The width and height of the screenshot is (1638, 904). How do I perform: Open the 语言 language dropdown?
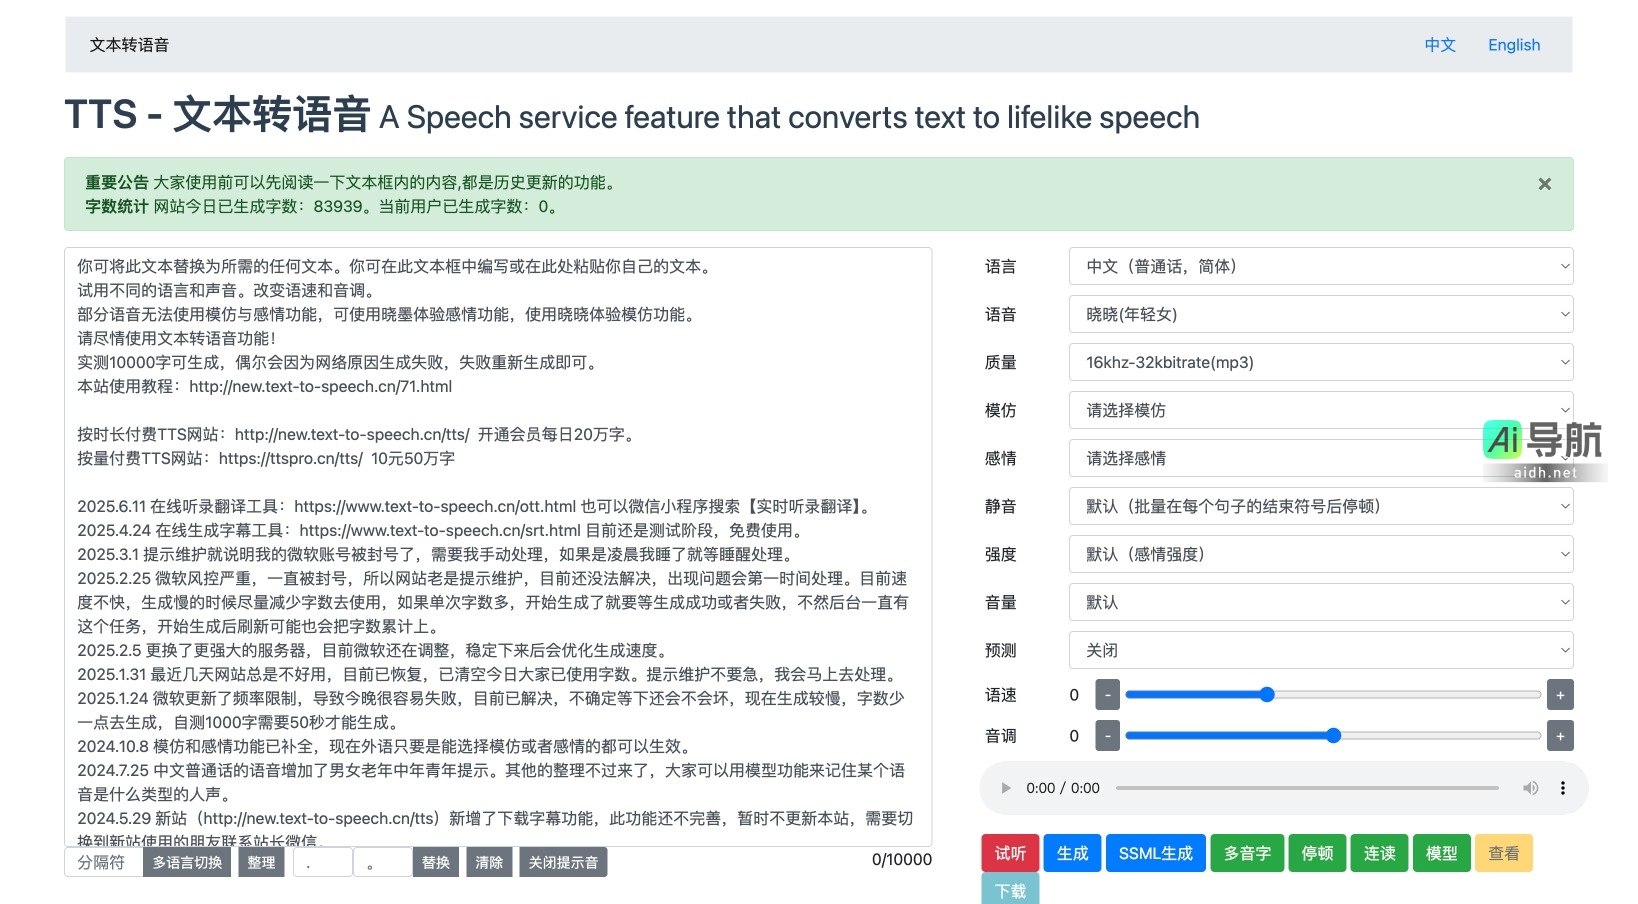pos(1320,266)
